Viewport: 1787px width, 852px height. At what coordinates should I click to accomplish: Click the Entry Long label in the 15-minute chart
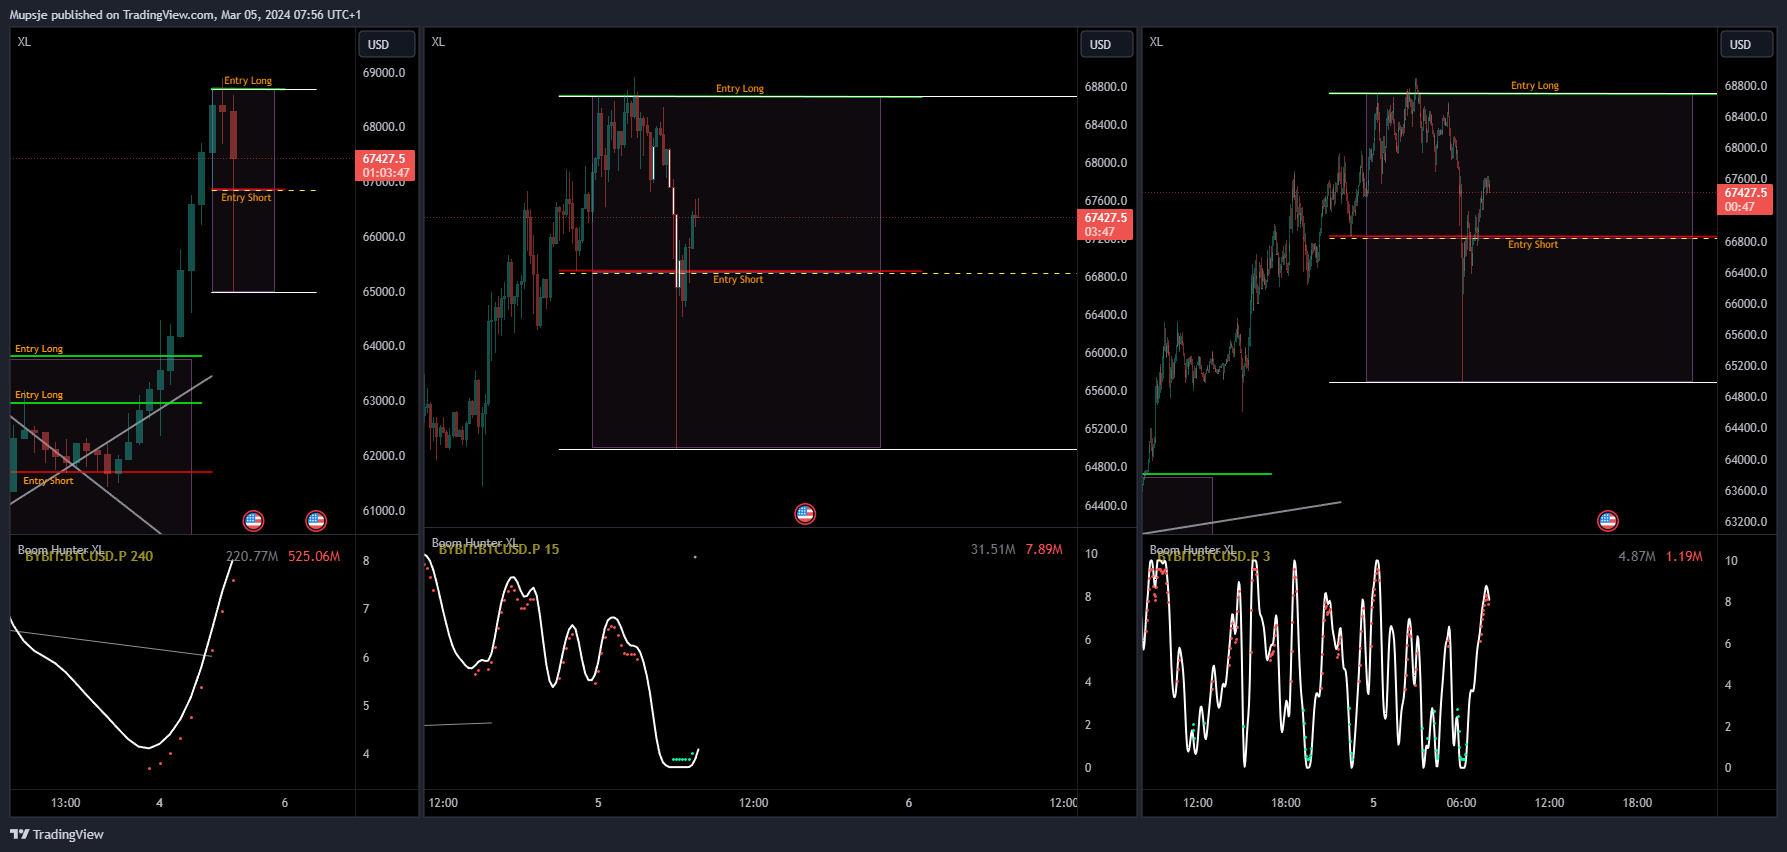coord(740,89)
